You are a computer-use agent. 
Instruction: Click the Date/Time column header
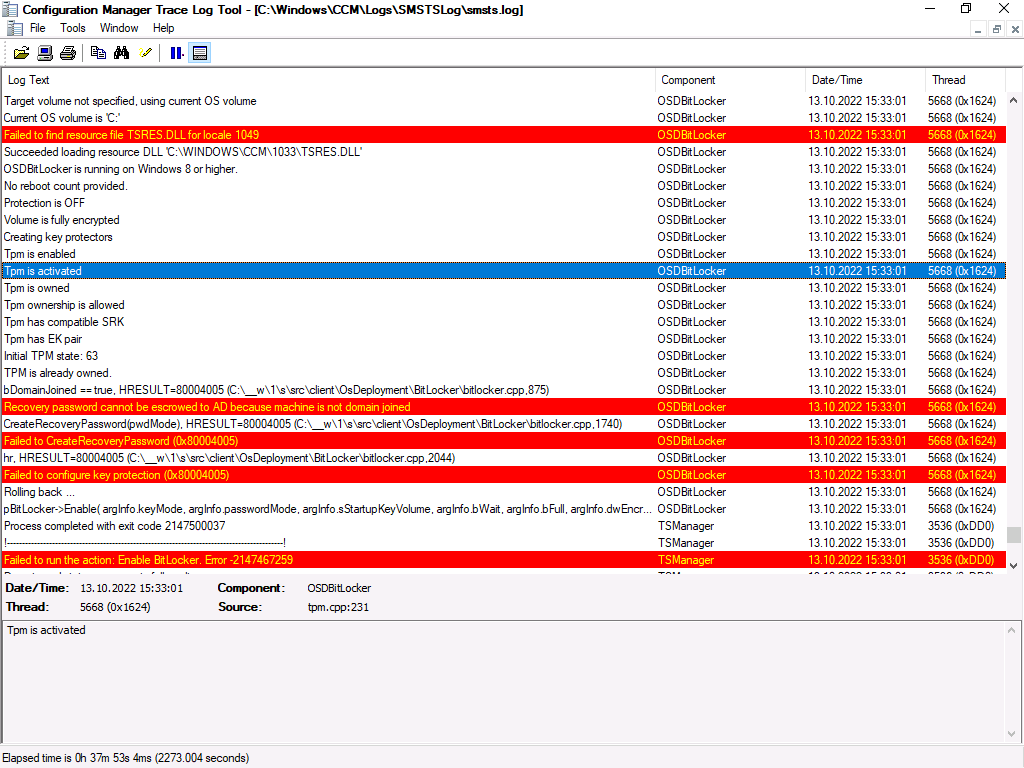pyautogui.click(x=865, y=80)
